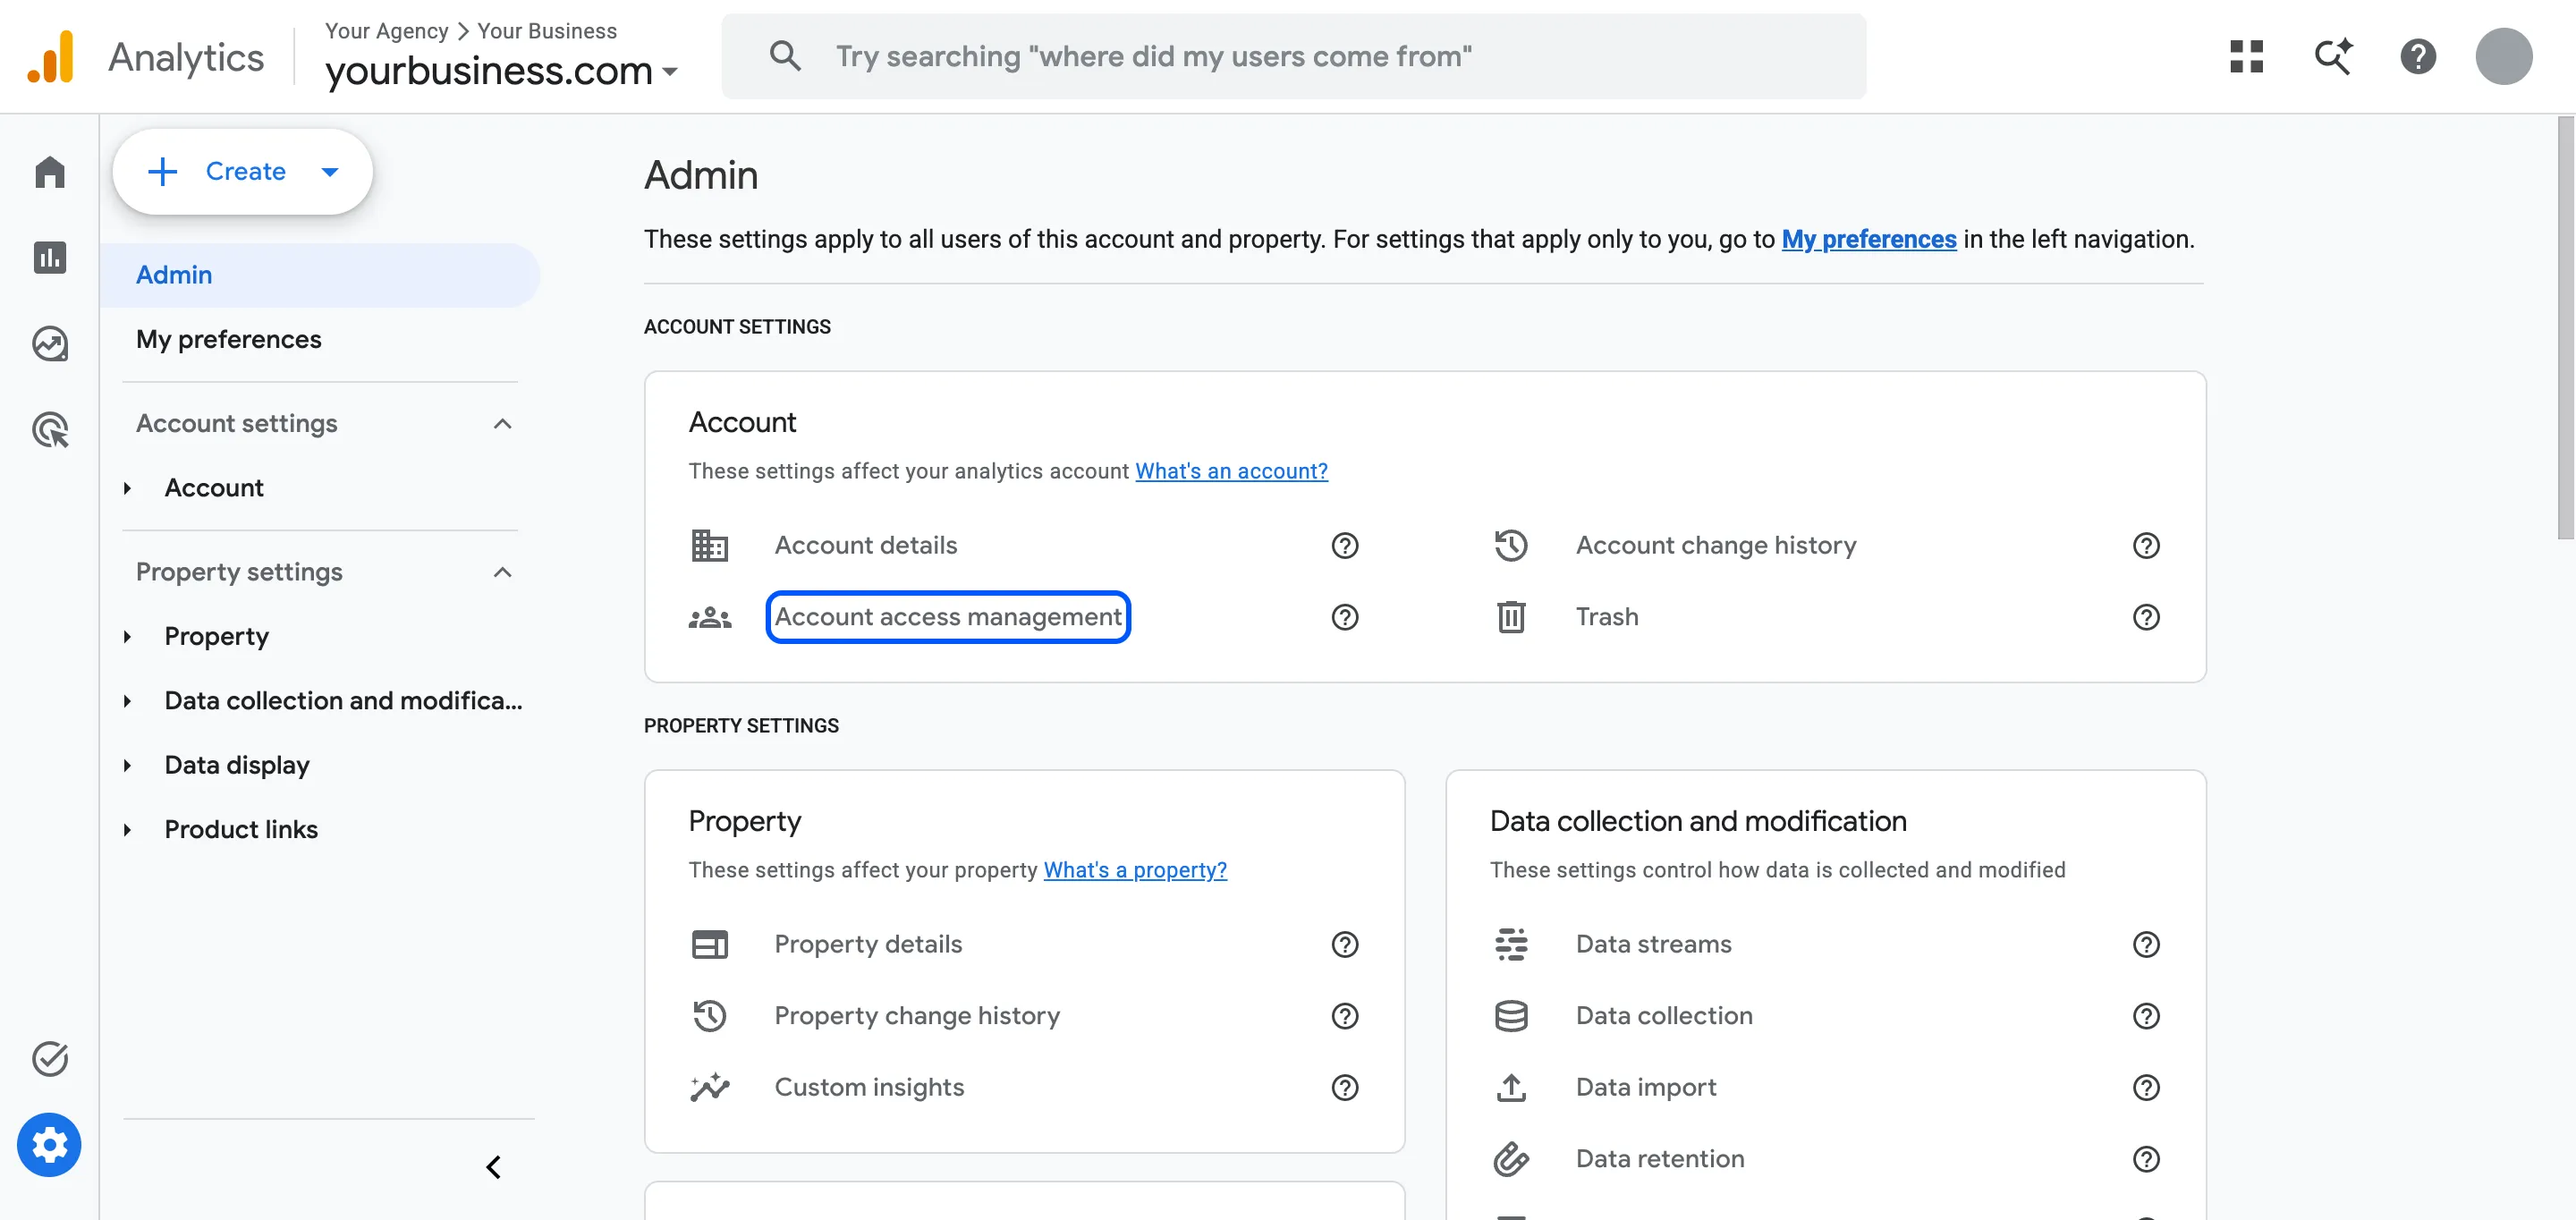Click the page vertical scrollbar
Viewport: 2576px width, 1220px height.
coord(2566,328)
